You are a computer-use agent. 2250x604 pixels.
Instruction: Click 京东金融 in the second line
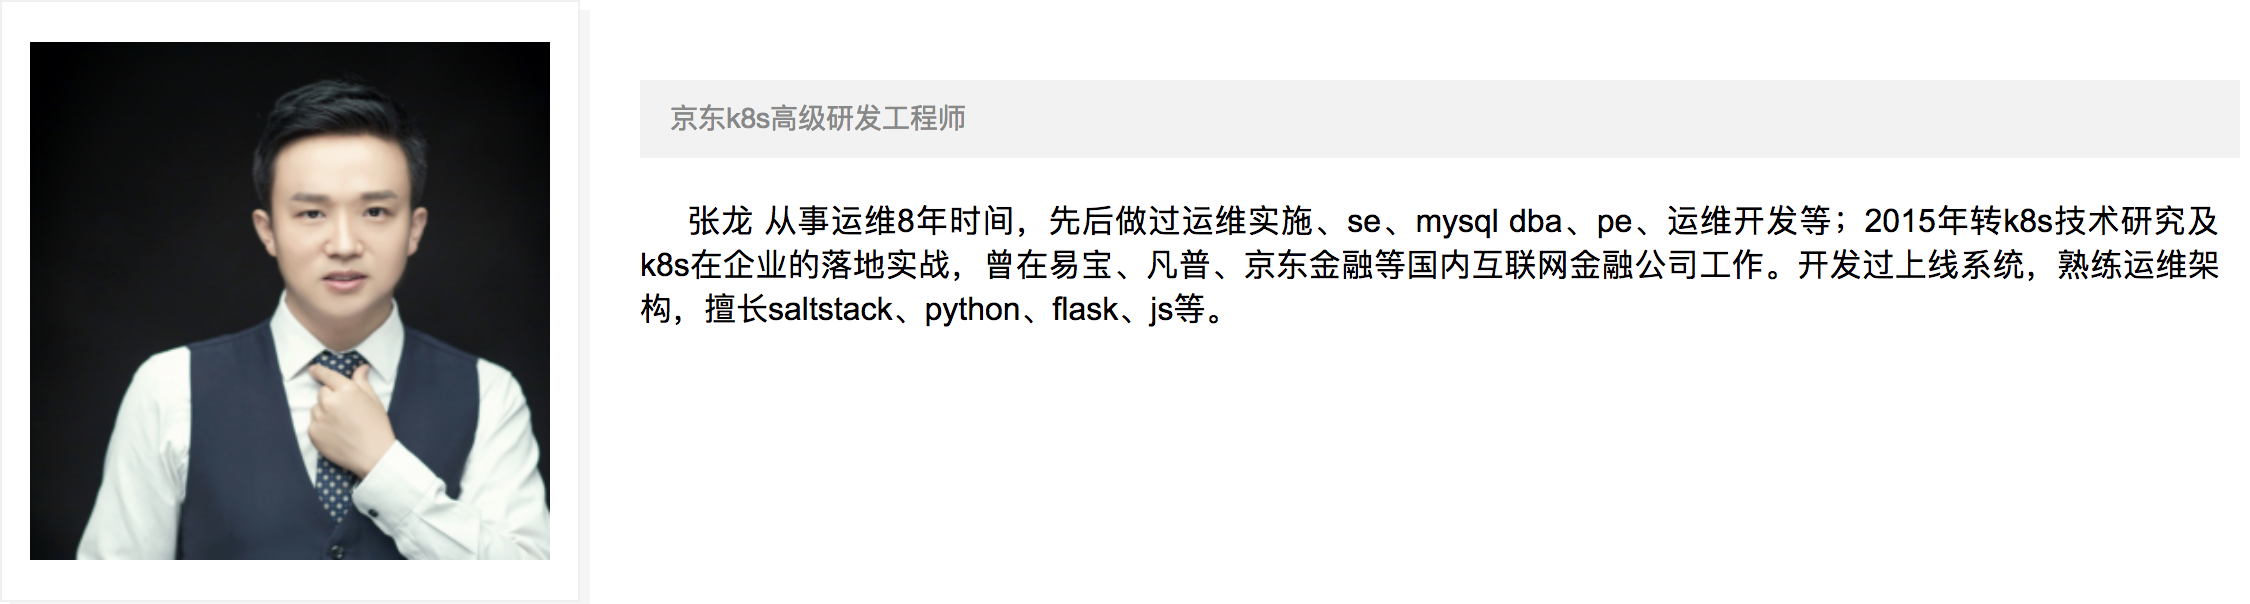tap(1309, 265)
